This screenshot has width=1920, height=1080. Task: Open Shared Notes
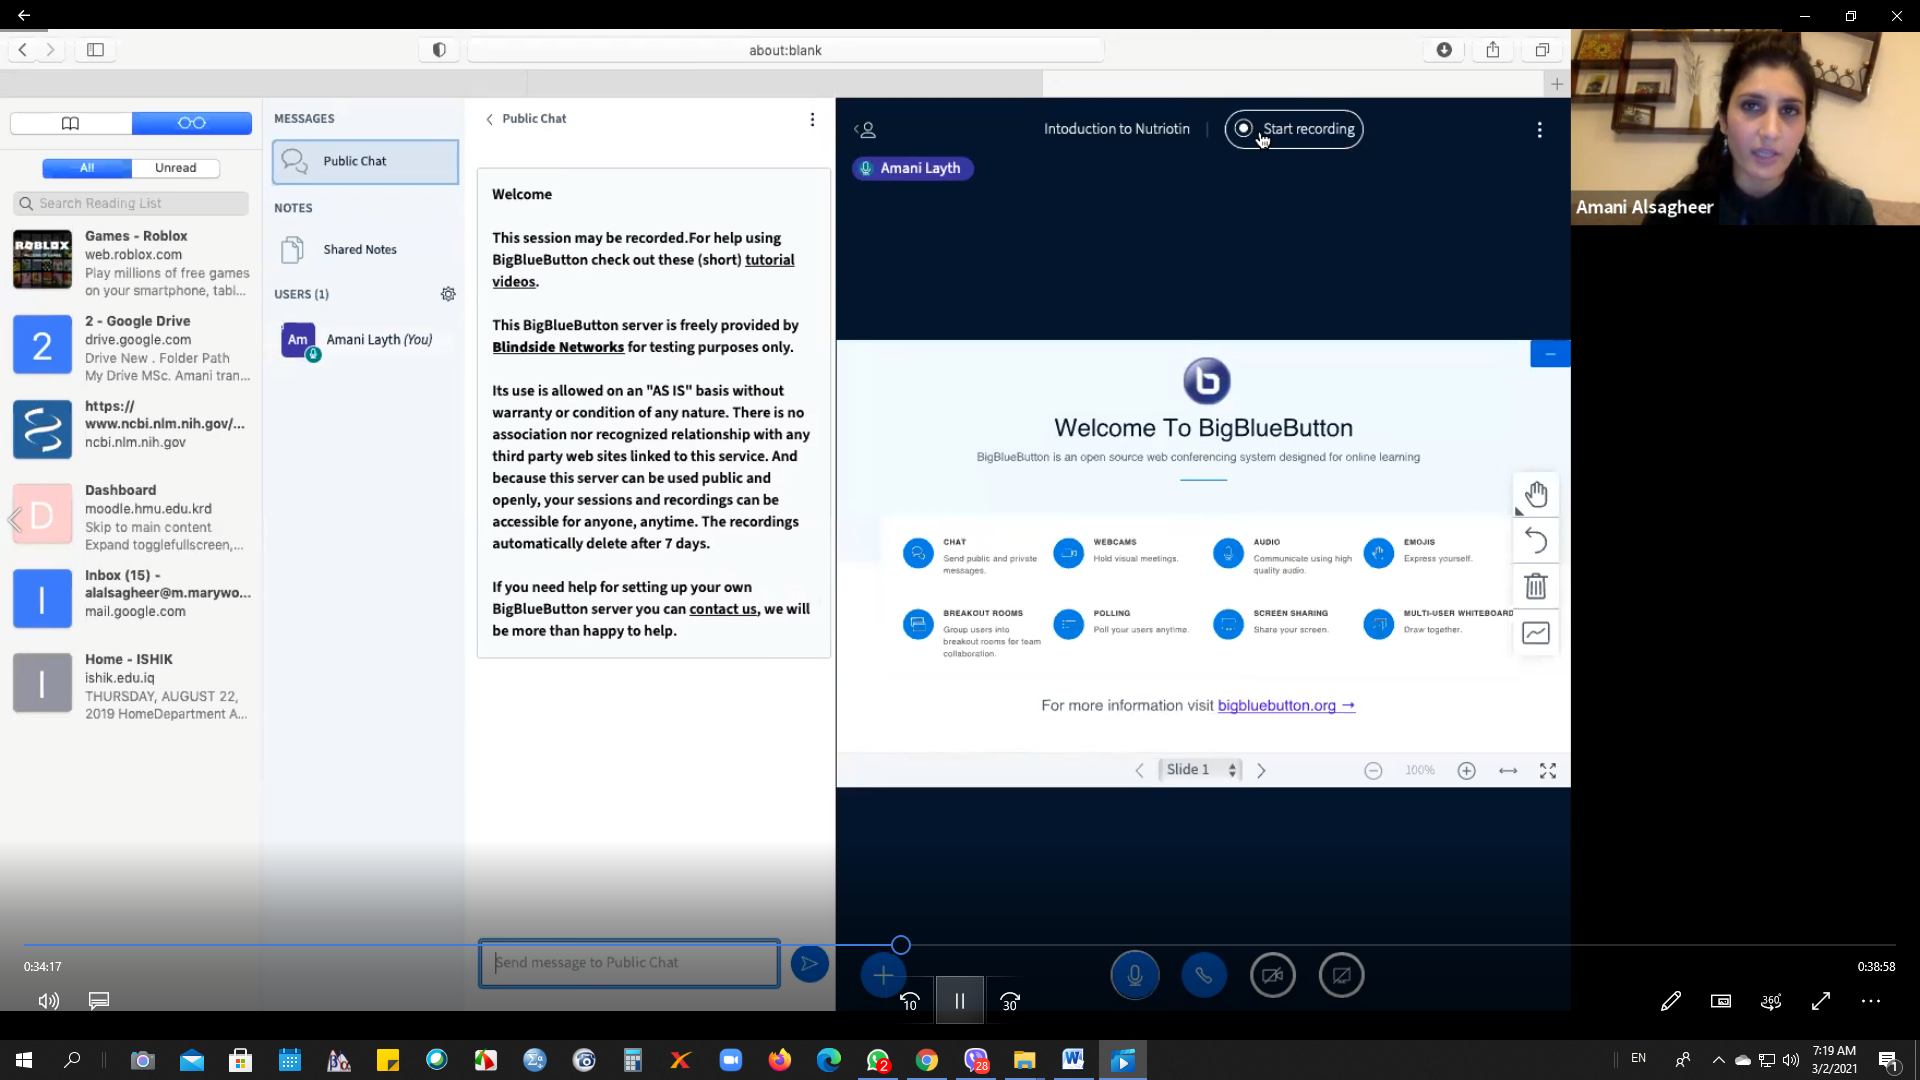pos(365,250)
